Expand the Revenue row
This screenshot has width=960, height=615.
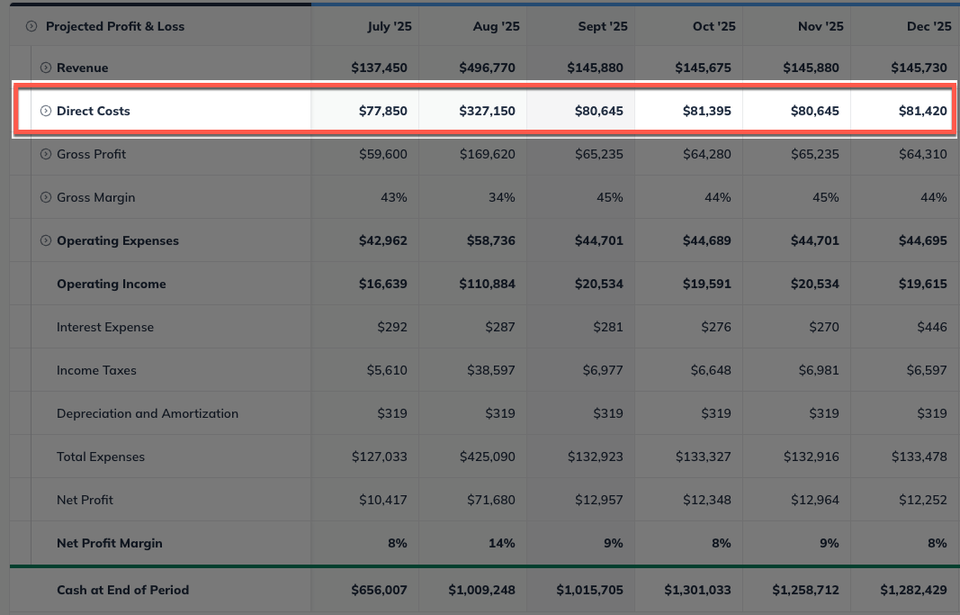(45, 67)
